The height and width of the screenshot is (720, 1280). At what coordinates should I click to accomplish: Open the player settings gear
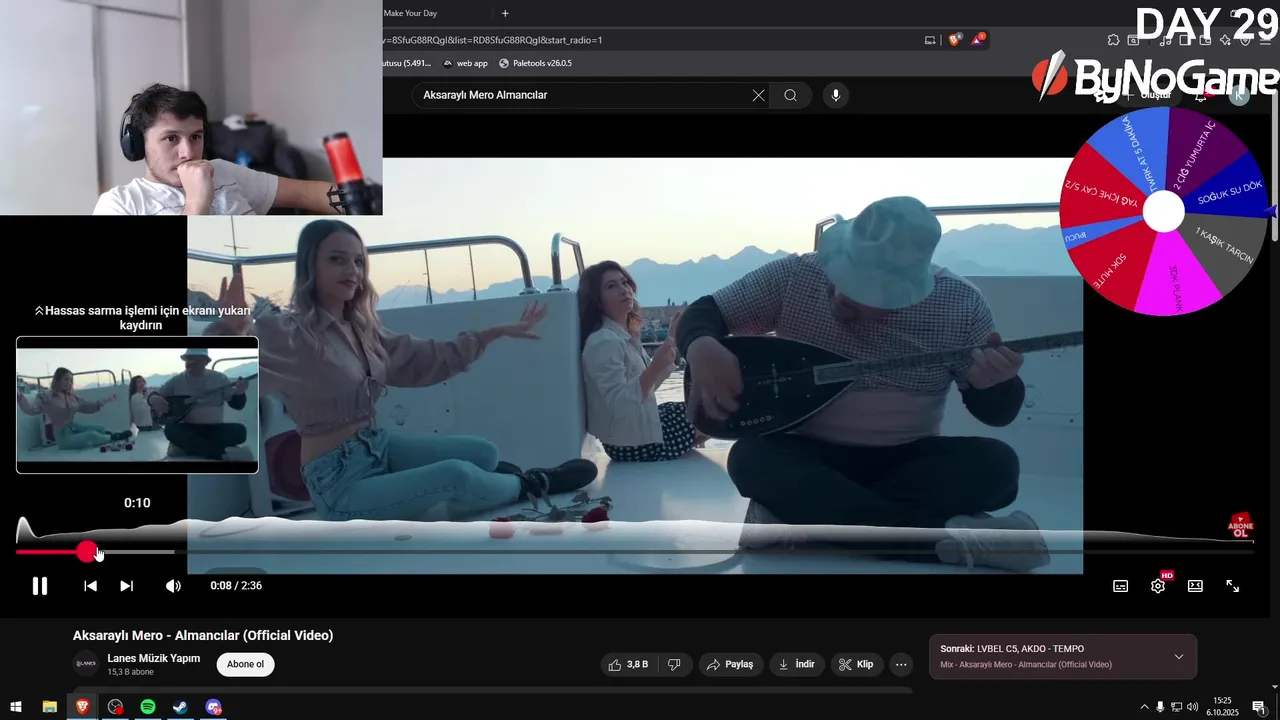click(x=1158, y=586)
